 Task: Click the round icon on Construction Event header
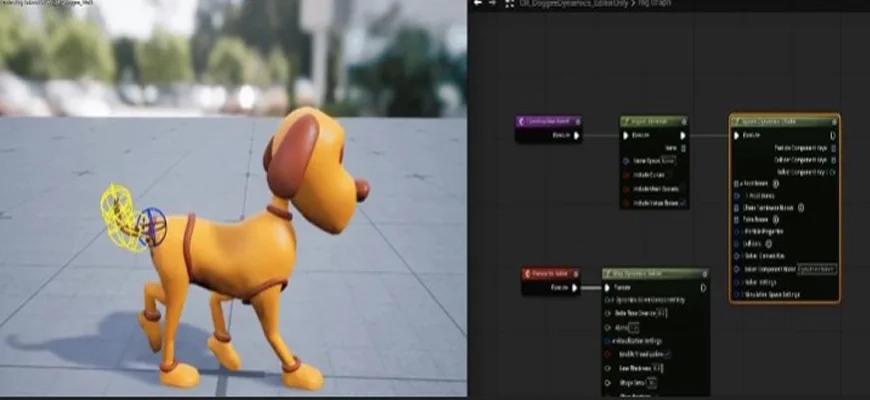point(577,121)
